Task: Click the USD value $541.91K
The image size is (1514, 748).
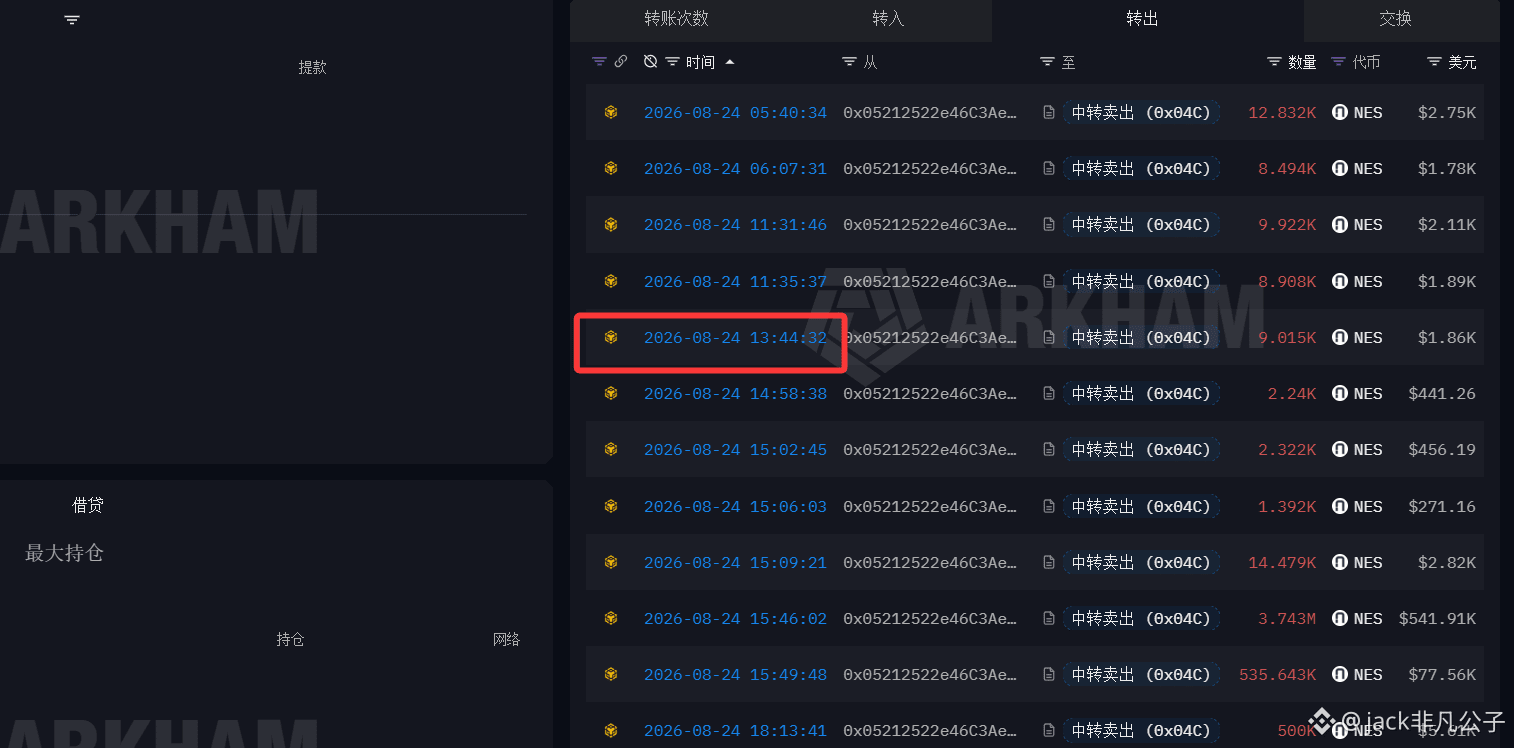Action: 1437,619
